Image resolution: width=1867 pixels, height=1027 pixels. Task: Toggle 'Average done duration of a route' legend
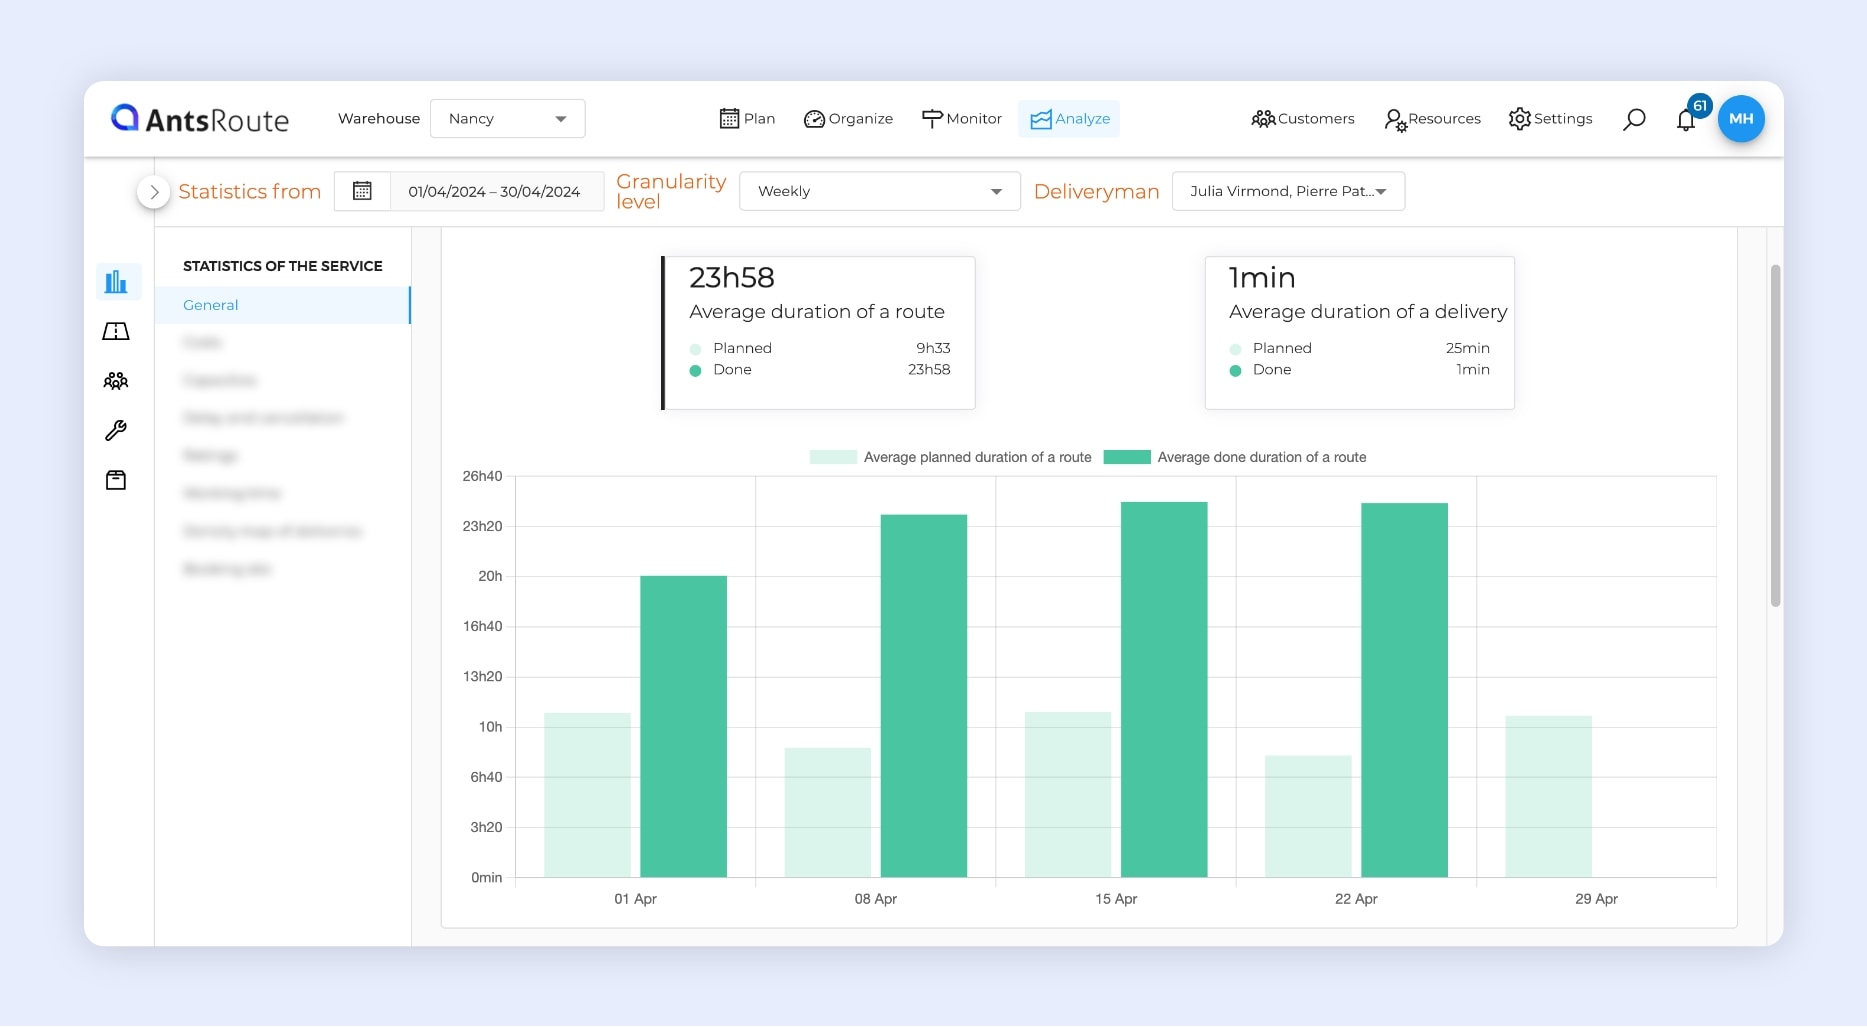[x=1235, y=458]
